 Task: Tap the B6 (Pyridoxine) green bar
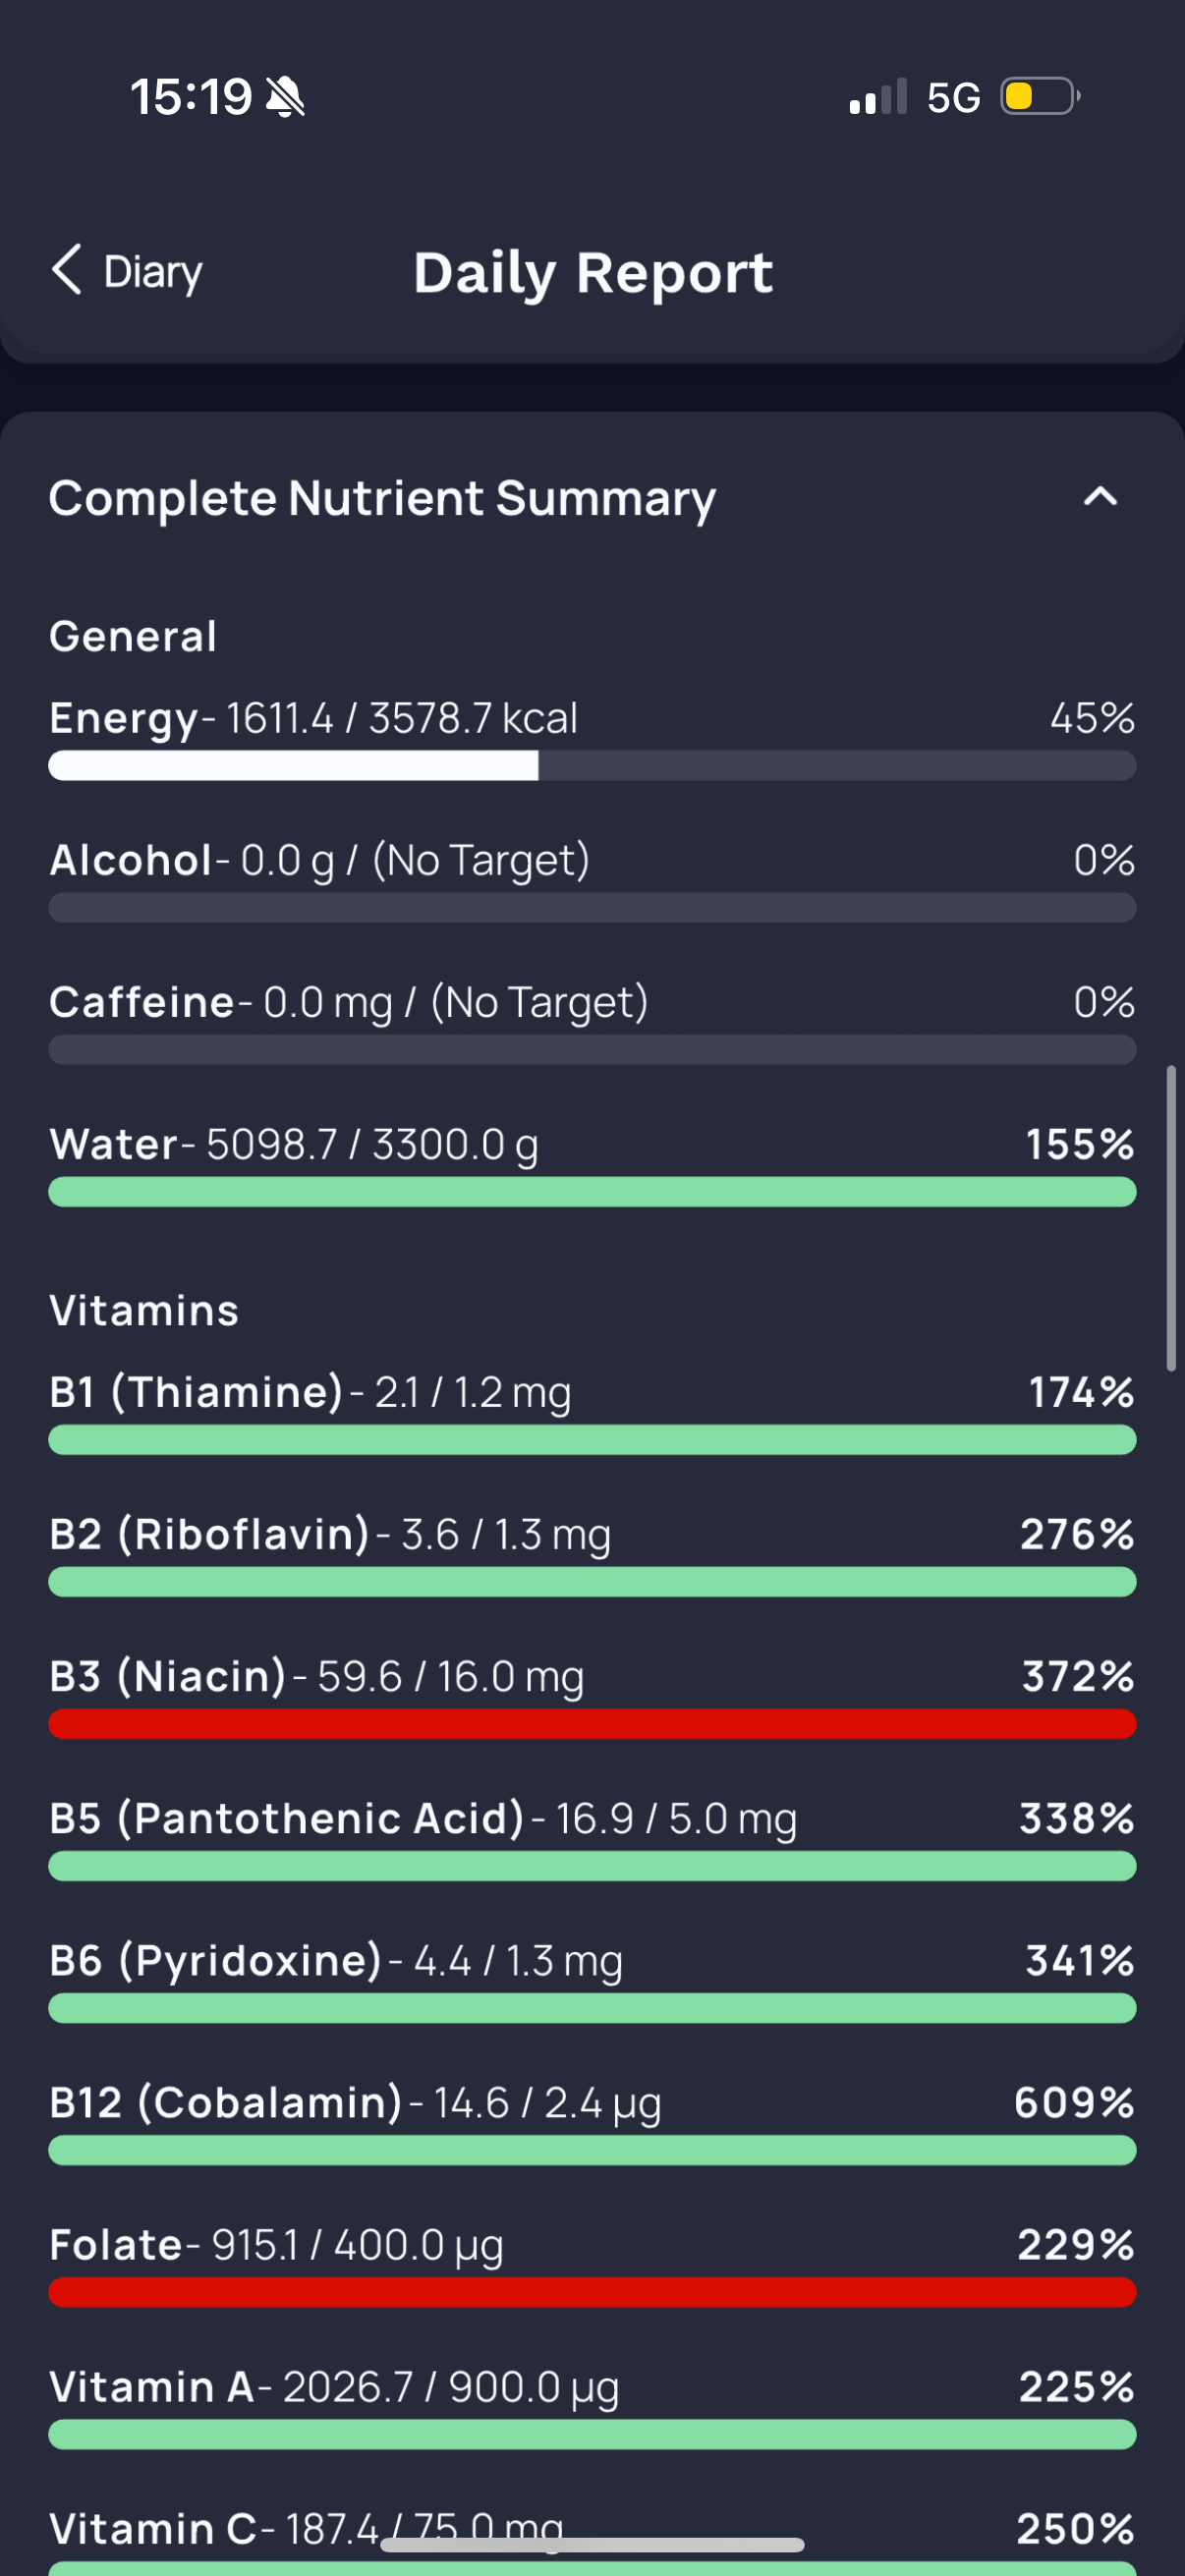coord(592,2008)
